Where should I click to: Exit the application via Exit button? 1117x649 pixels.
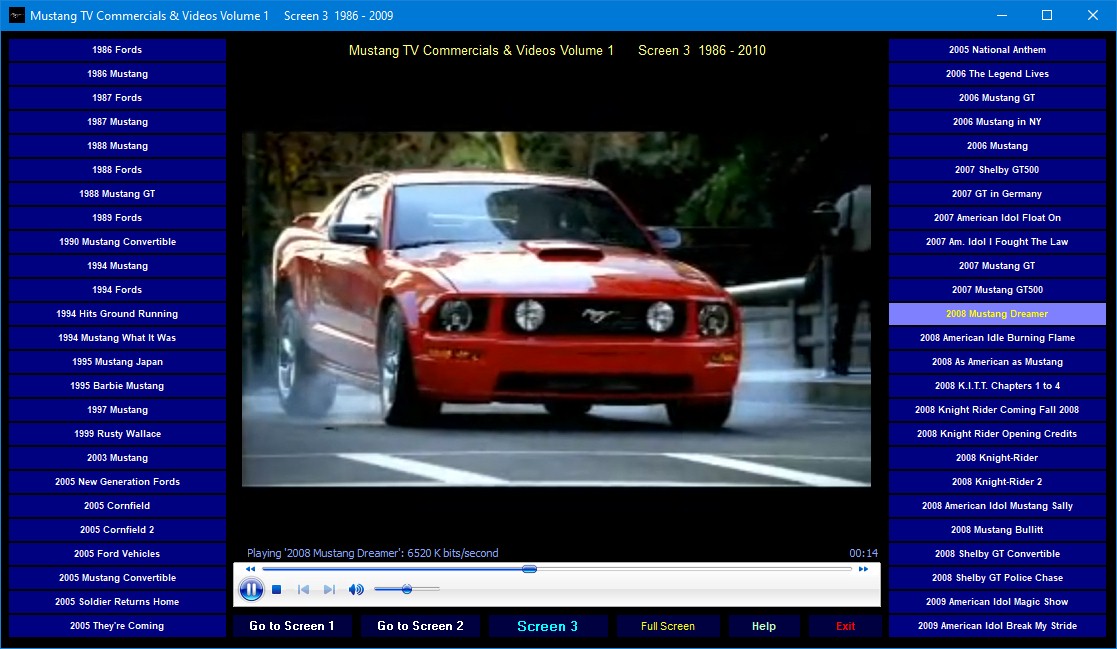(846, 626)
